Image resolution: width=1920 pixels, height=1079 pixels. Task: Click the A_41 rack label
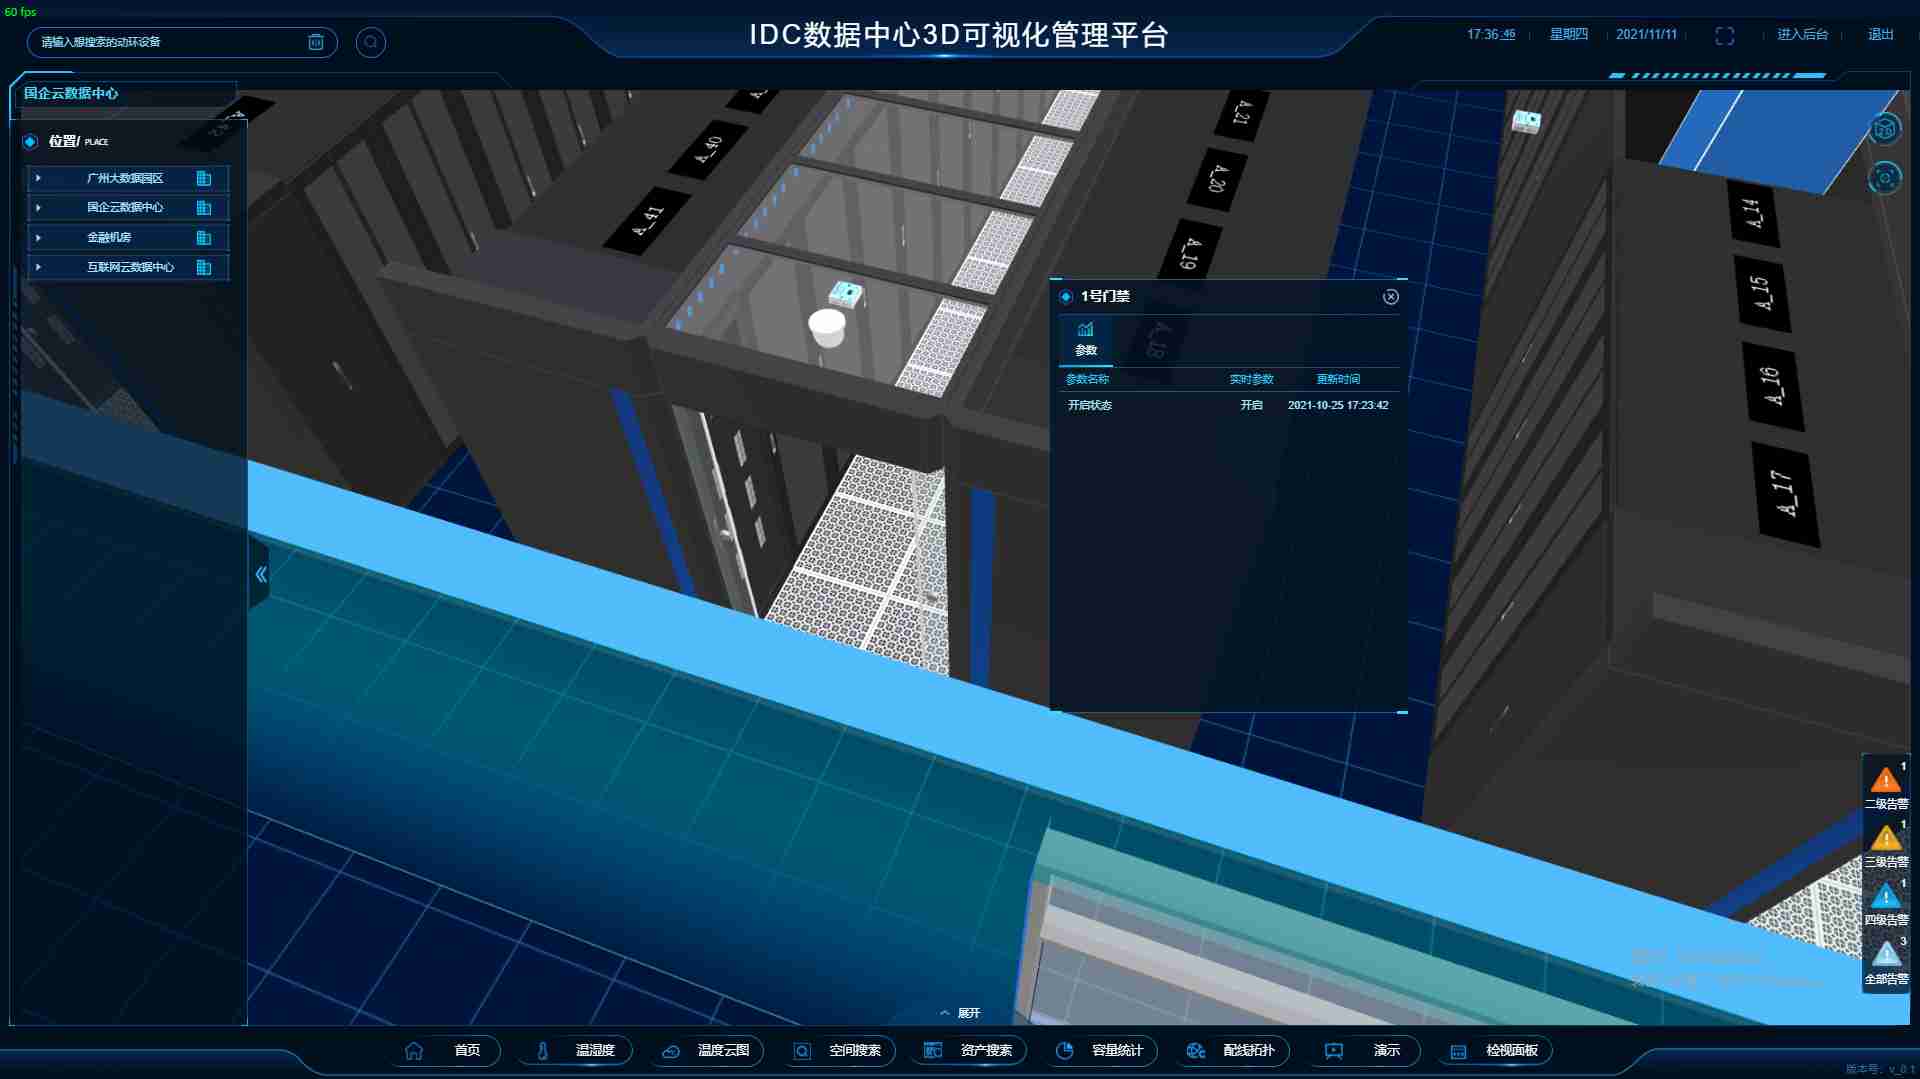(x=647, y=220)
